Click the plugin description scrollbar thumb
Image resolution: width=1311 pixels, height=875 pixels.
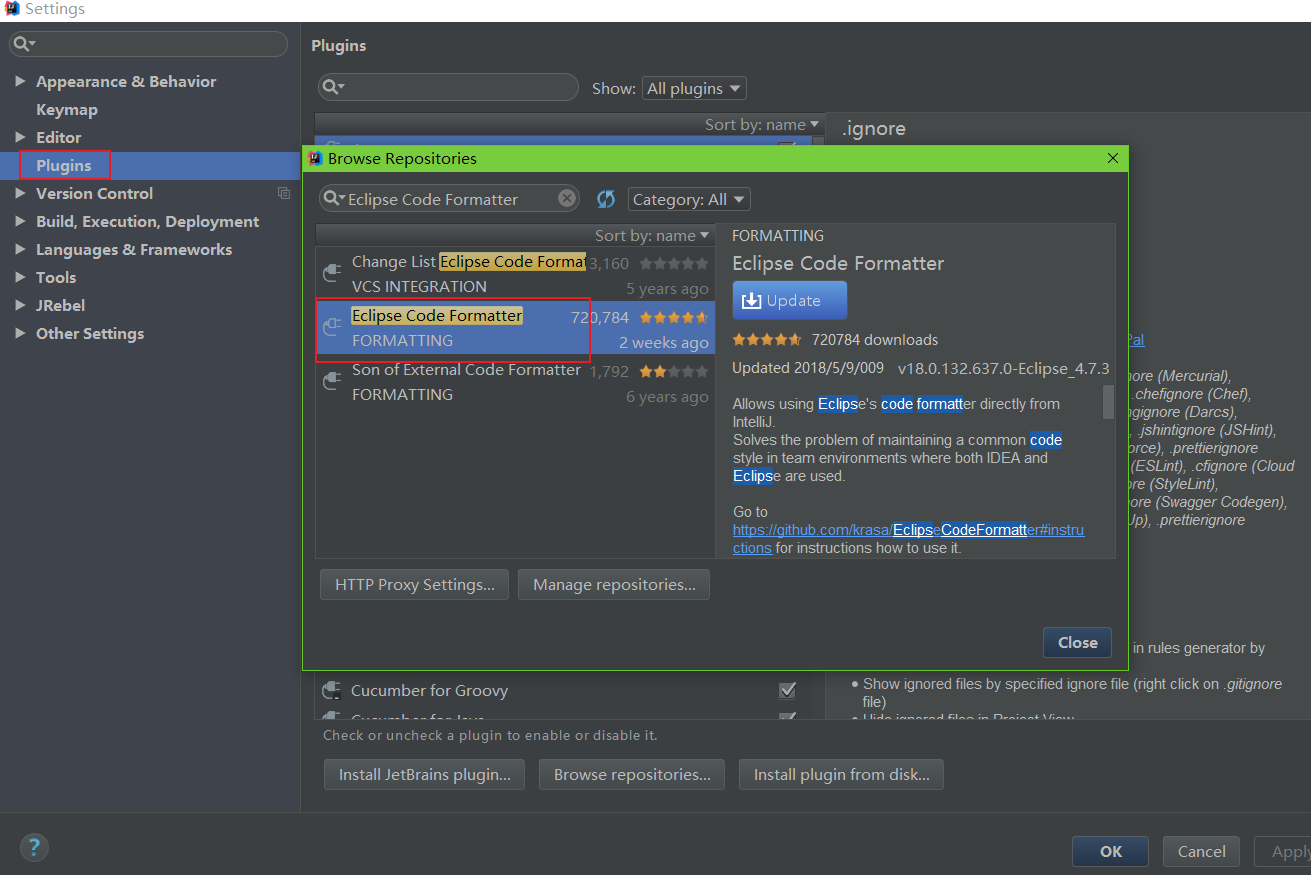pyautogui.click(x=1108, y=402)
